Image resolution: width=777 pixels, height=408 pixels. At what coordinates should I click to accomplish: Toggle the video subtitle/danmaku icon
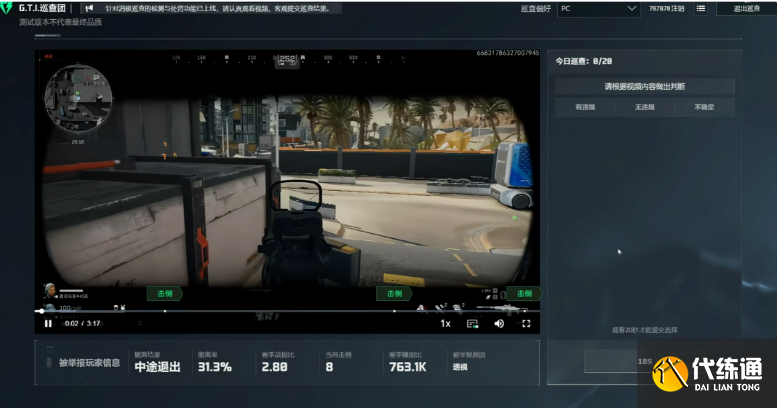click(473, 324)
